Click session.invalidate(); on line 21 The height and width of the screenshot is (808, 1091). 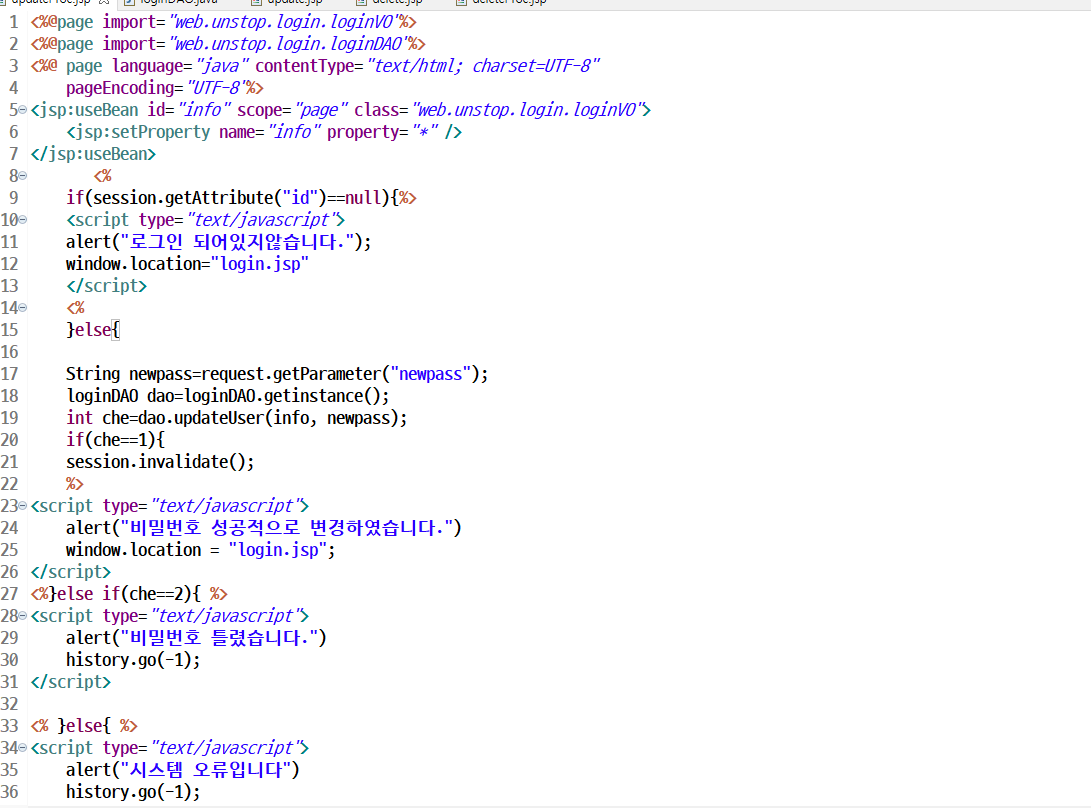(160, 463)
